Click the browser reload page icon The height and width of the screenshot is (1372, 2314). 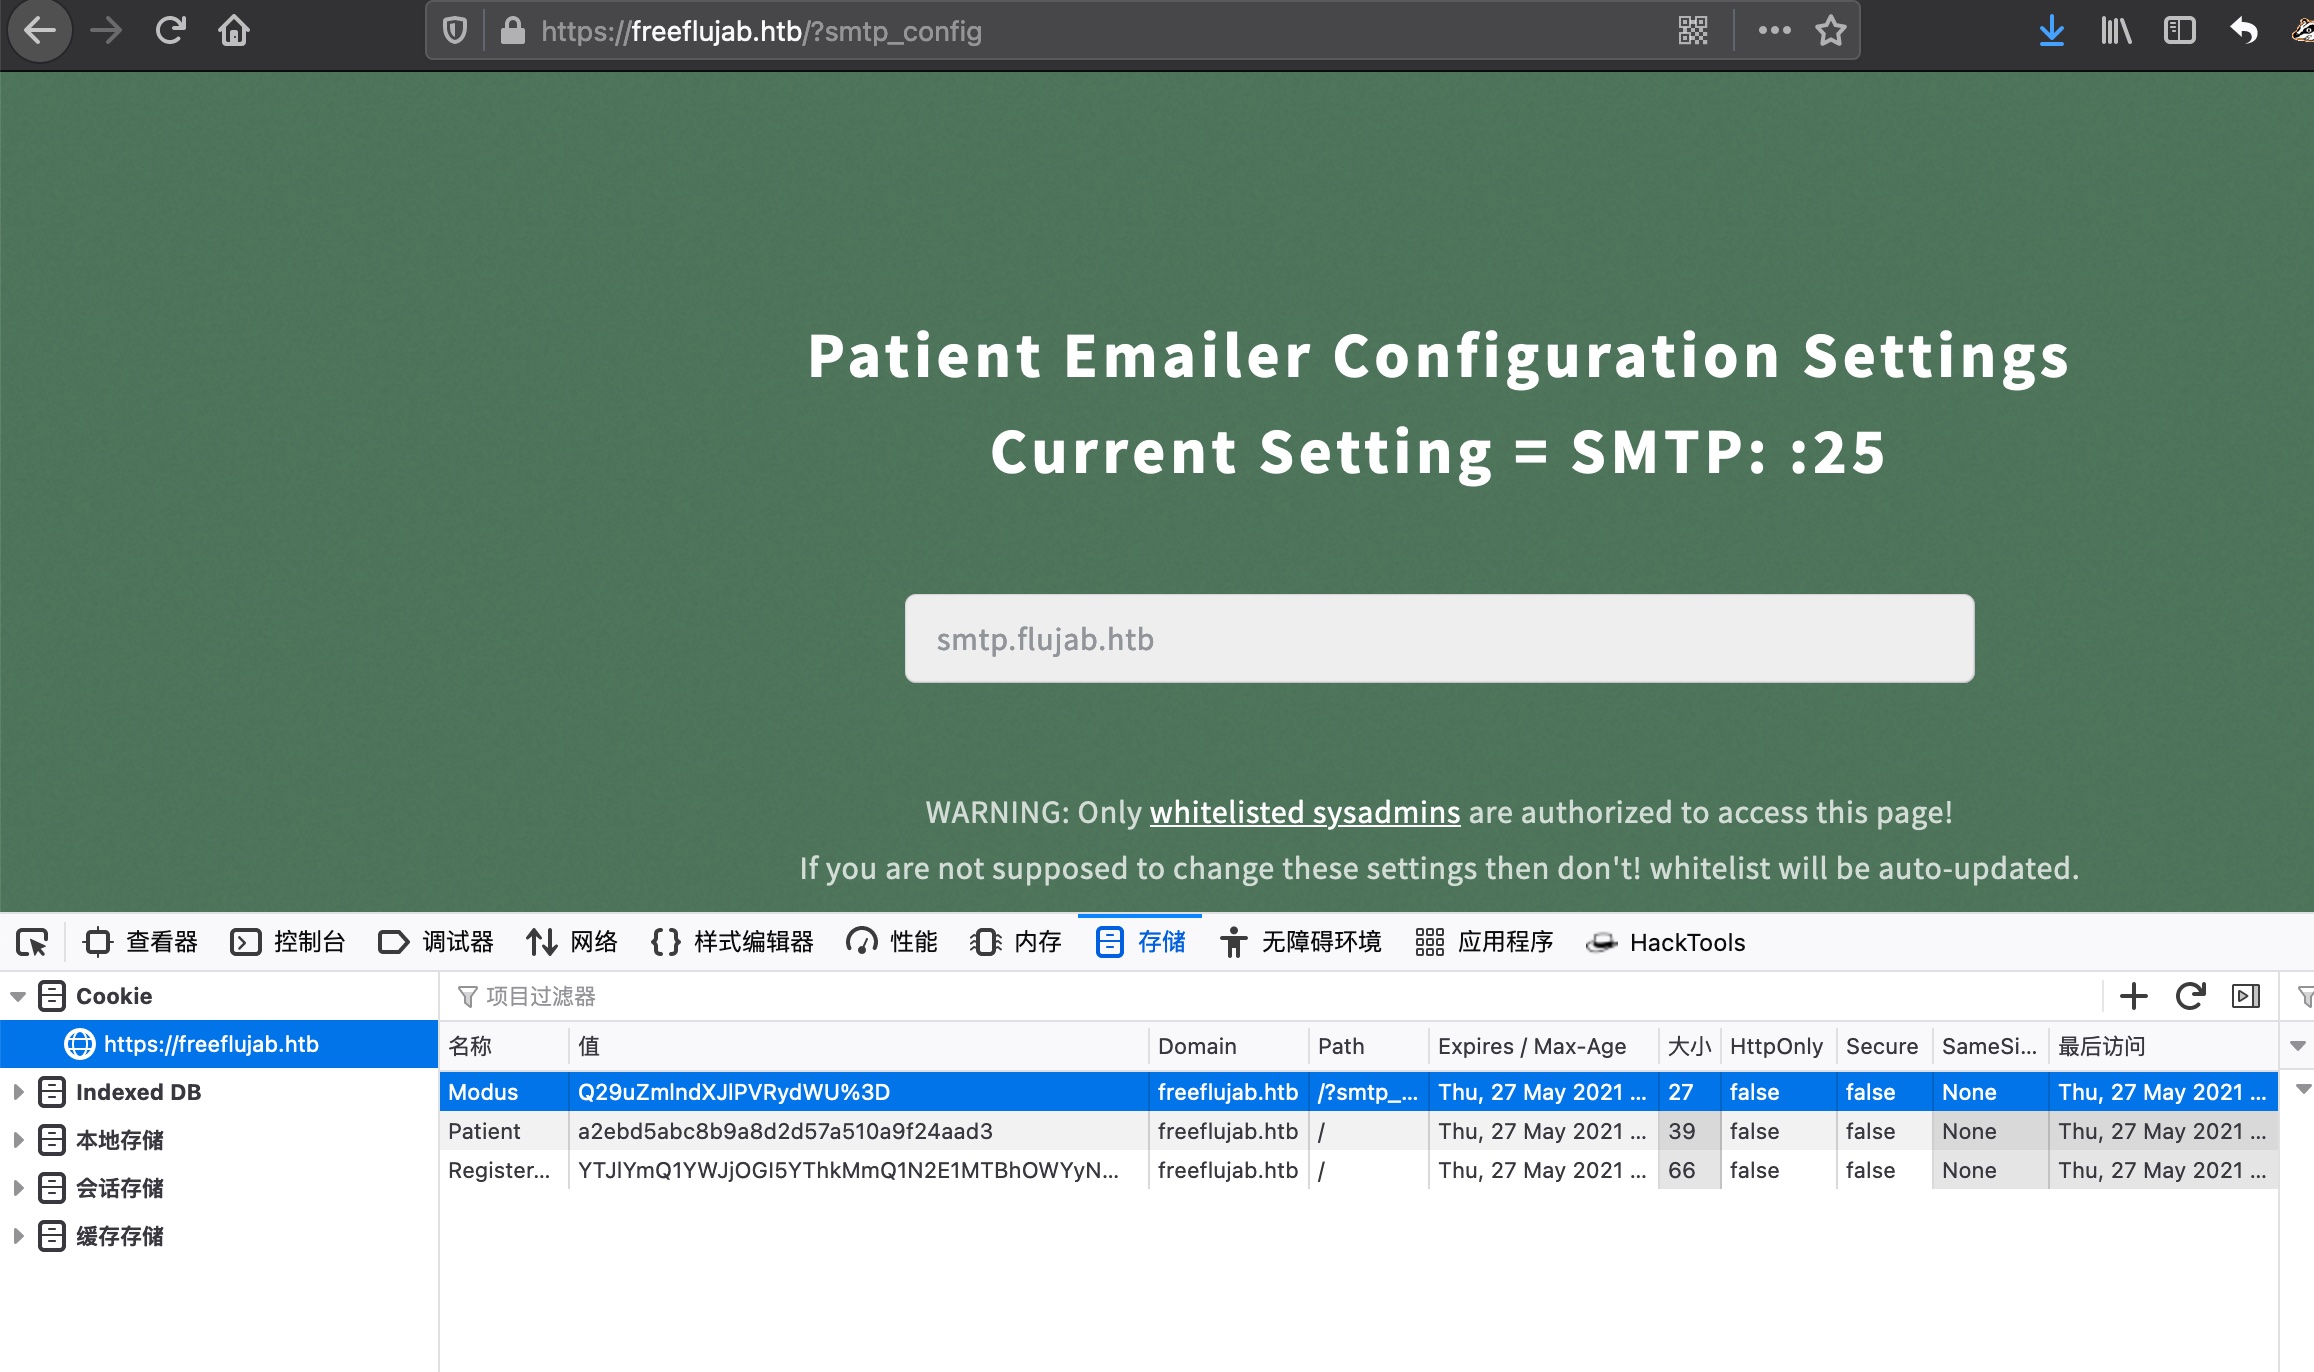171,31
